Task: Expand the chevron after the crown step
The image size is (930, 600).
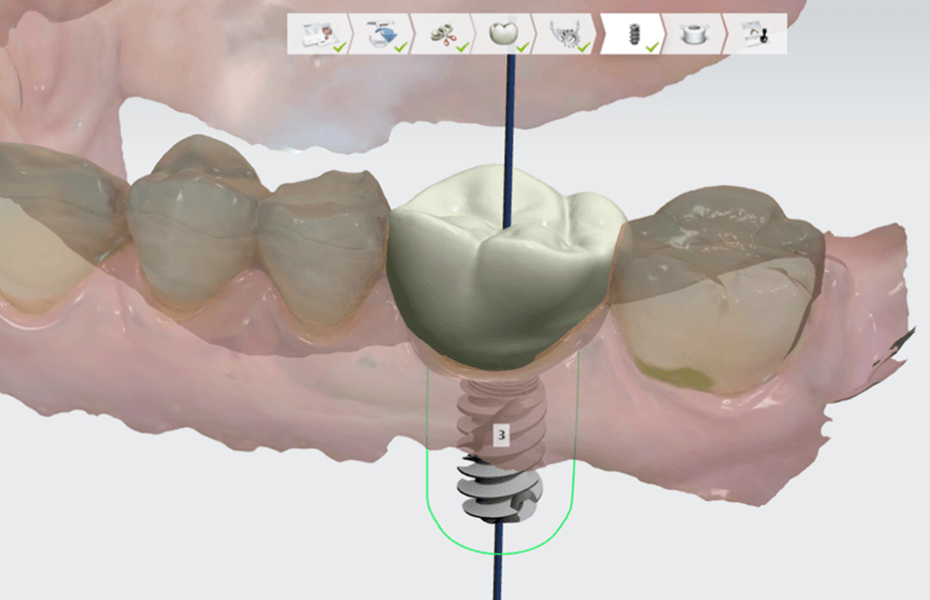Action: pos(534,32)
